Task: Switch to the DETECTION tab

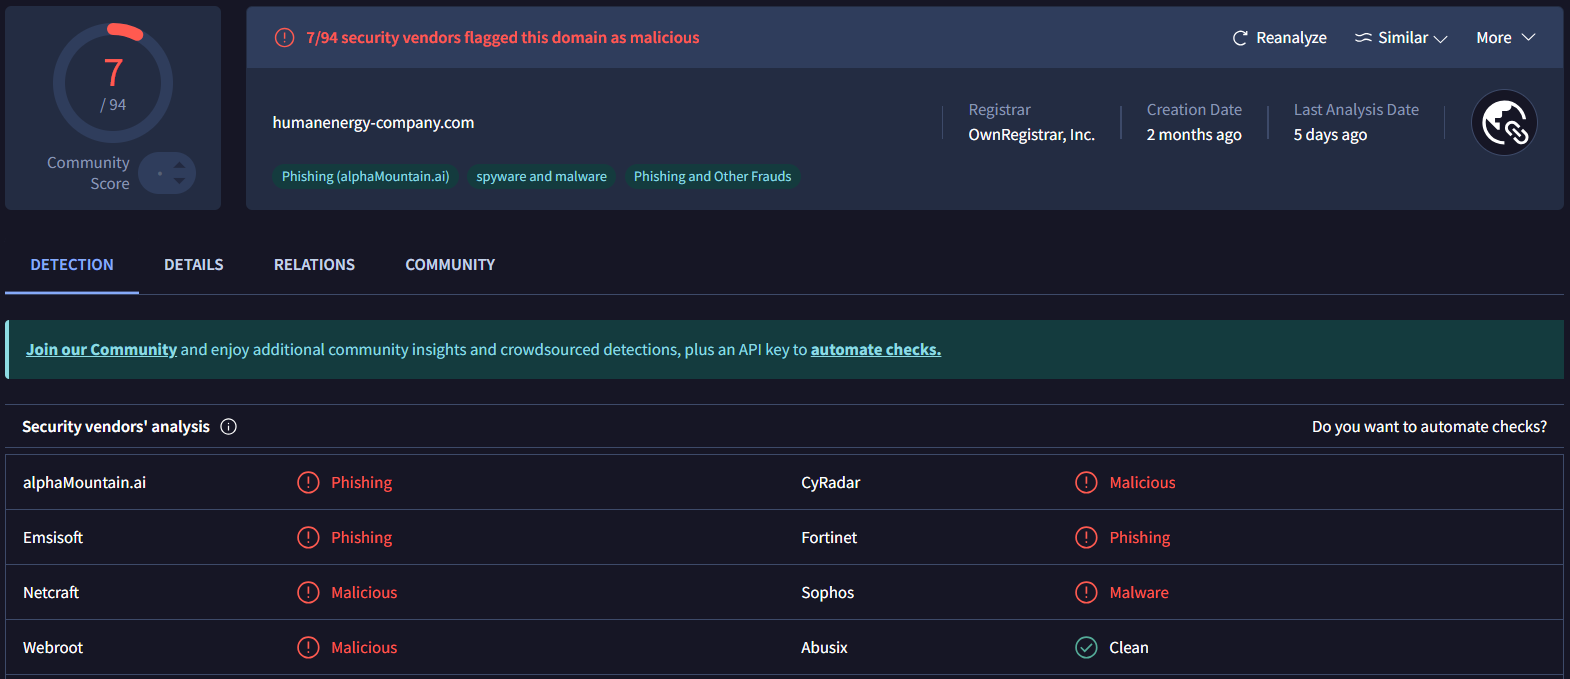Action: point(72,265)
